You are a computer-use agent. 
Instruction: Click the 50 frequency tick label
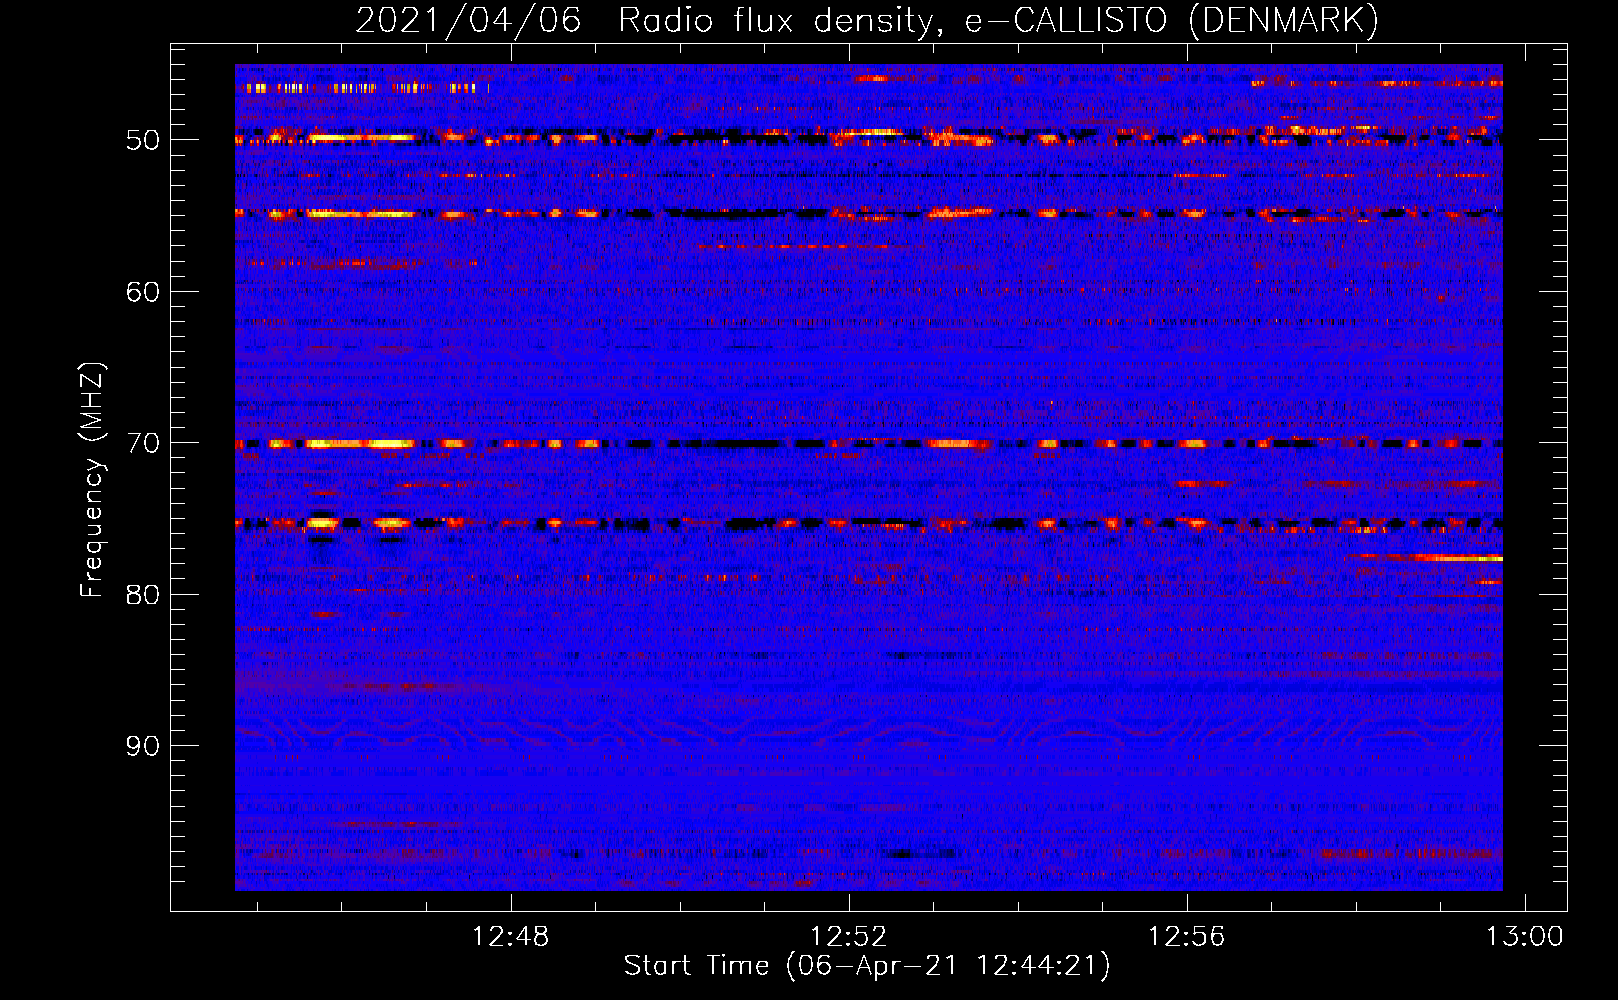(143, 140)
